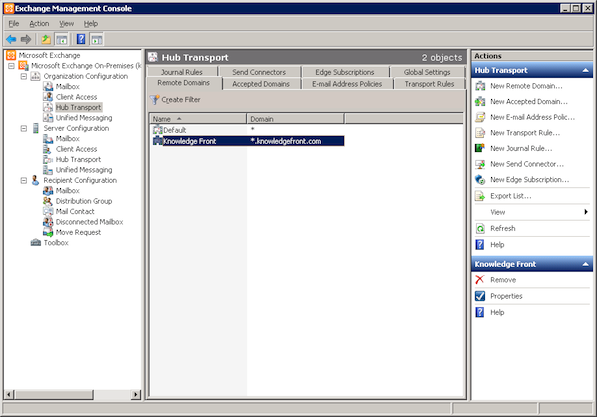Click the Knowledge Front row icon
The image size is (597, 417).
pos(158,141)
